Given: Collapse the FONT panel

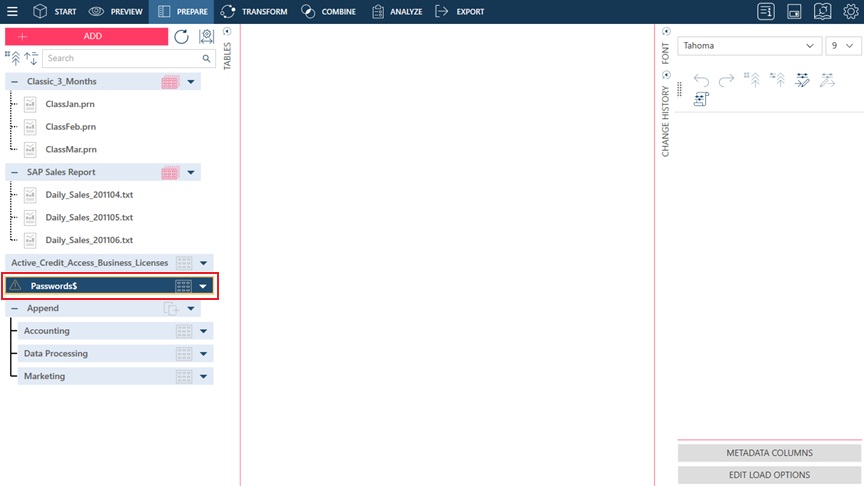Looking at the screenshot, I should click(x=666, y=31).
